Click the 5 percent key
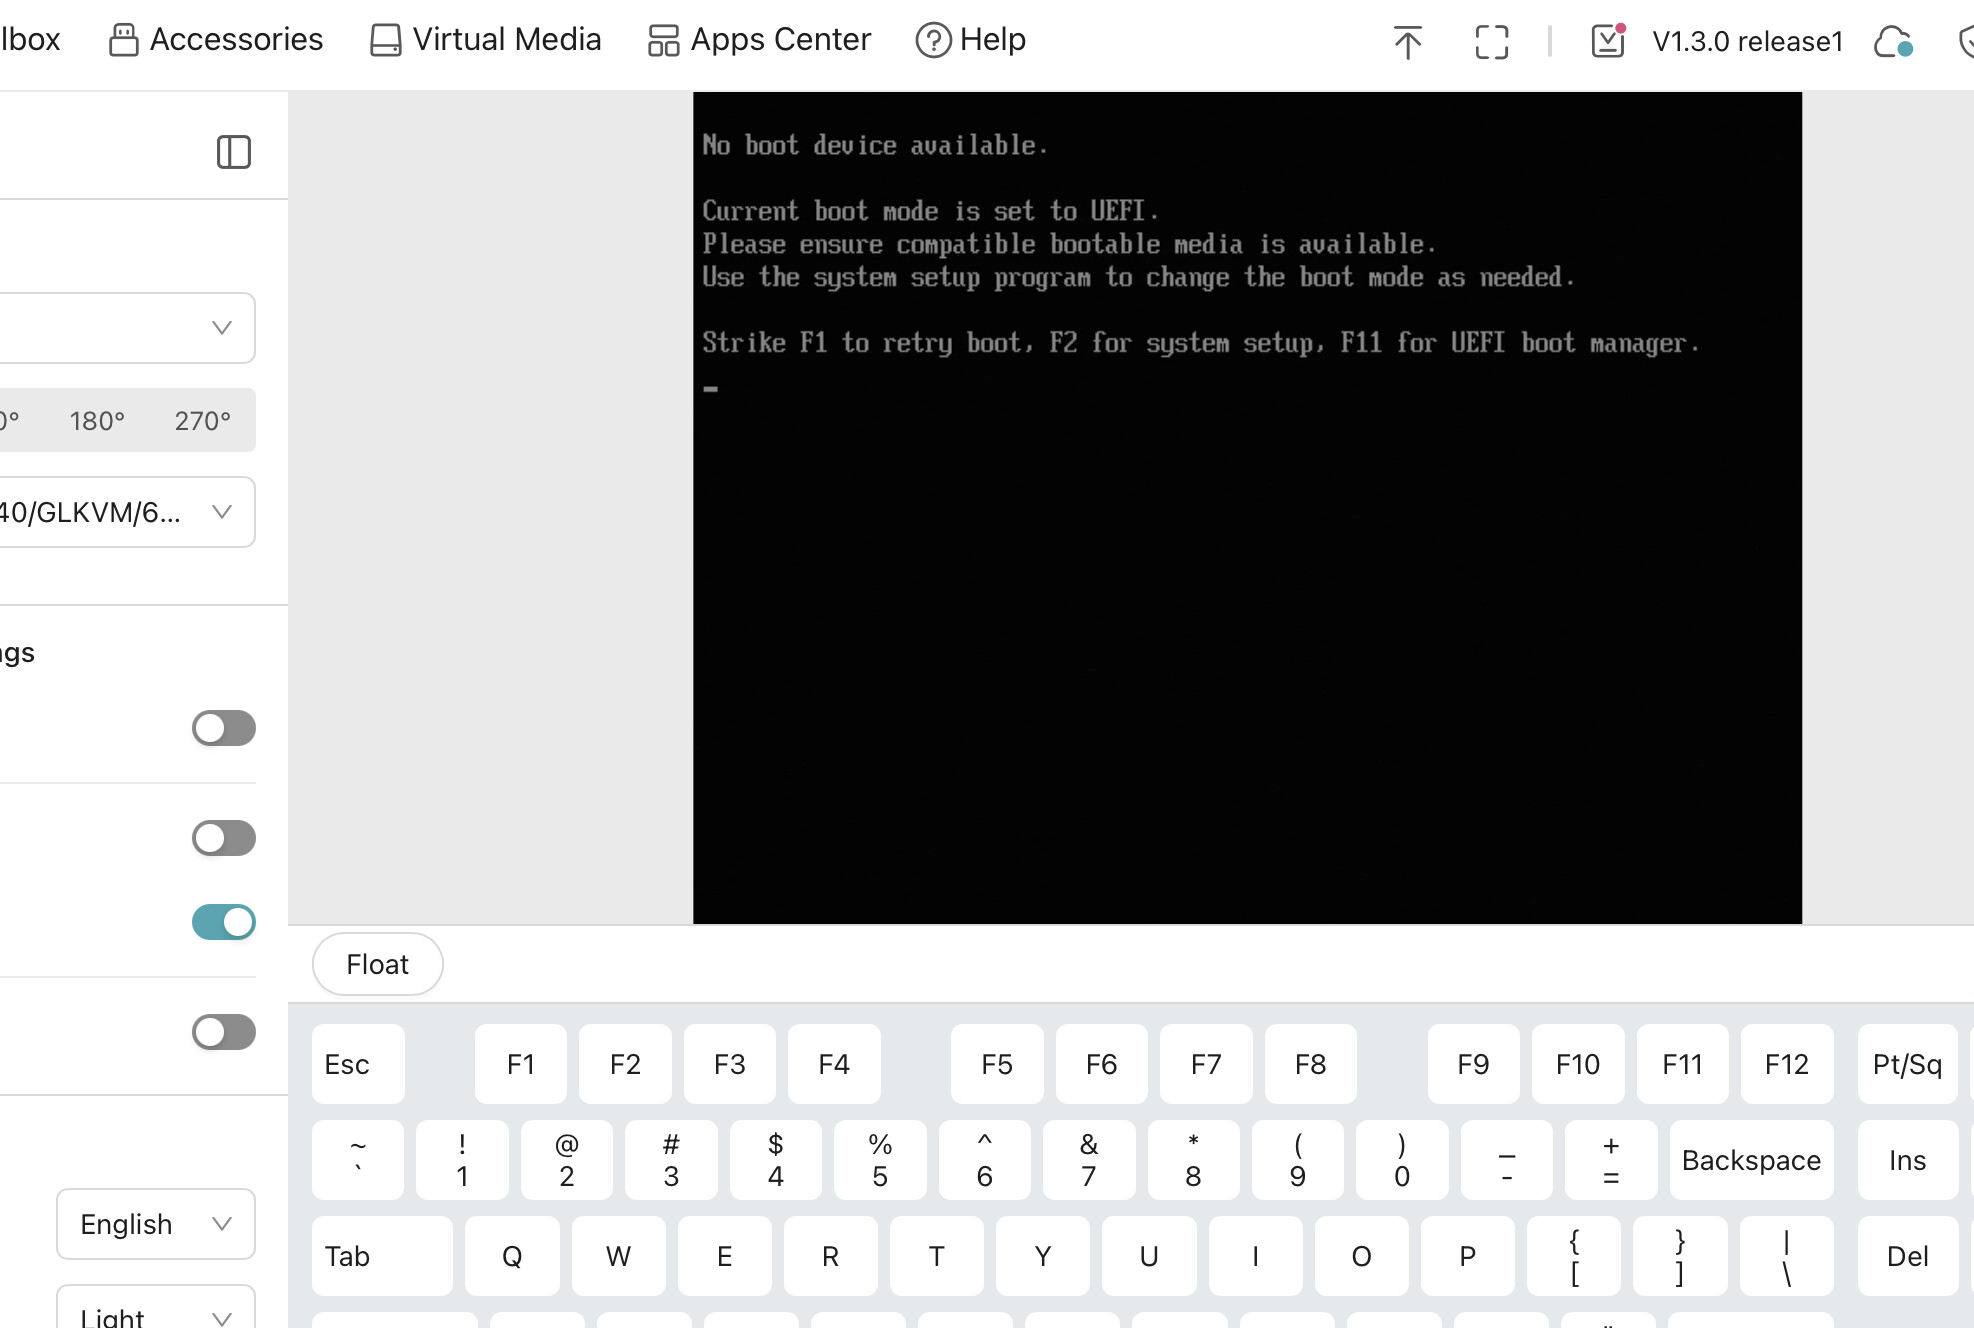The width and height of the screenshot is (1974, 1328). tap(880, 1160)
